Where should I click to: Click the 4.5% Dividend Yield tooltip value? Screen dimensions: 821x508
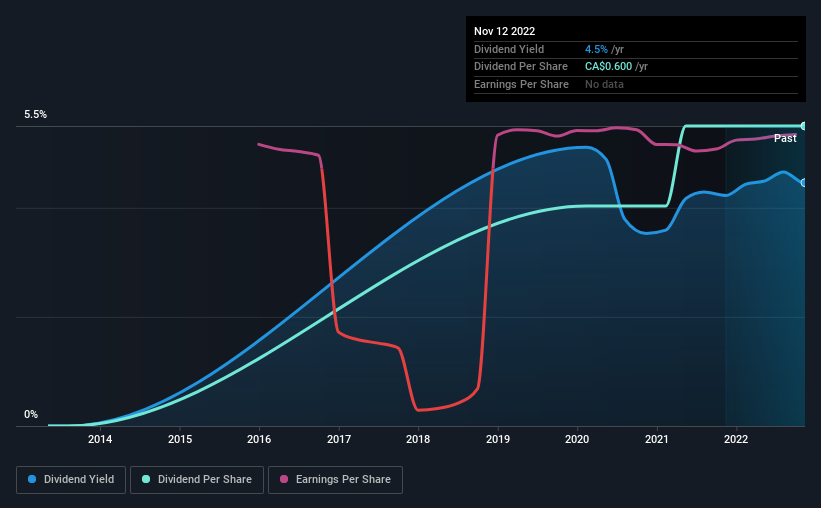596,49
